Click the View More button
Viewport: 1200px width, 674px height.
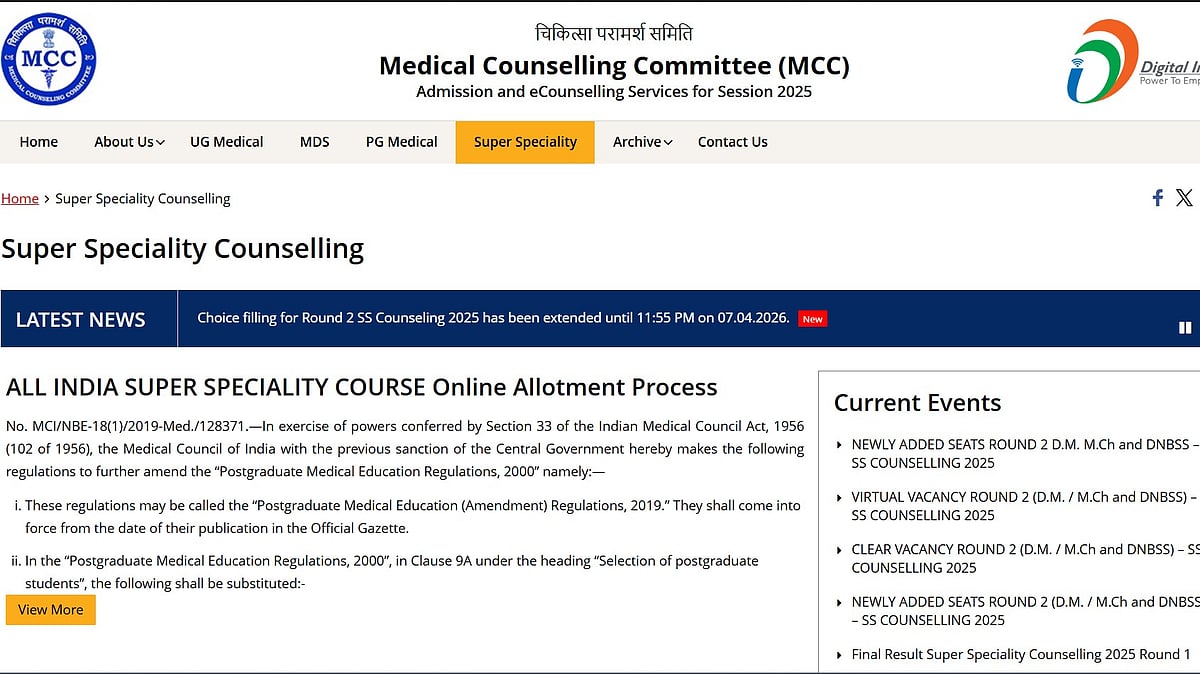[x=51, y=610]
